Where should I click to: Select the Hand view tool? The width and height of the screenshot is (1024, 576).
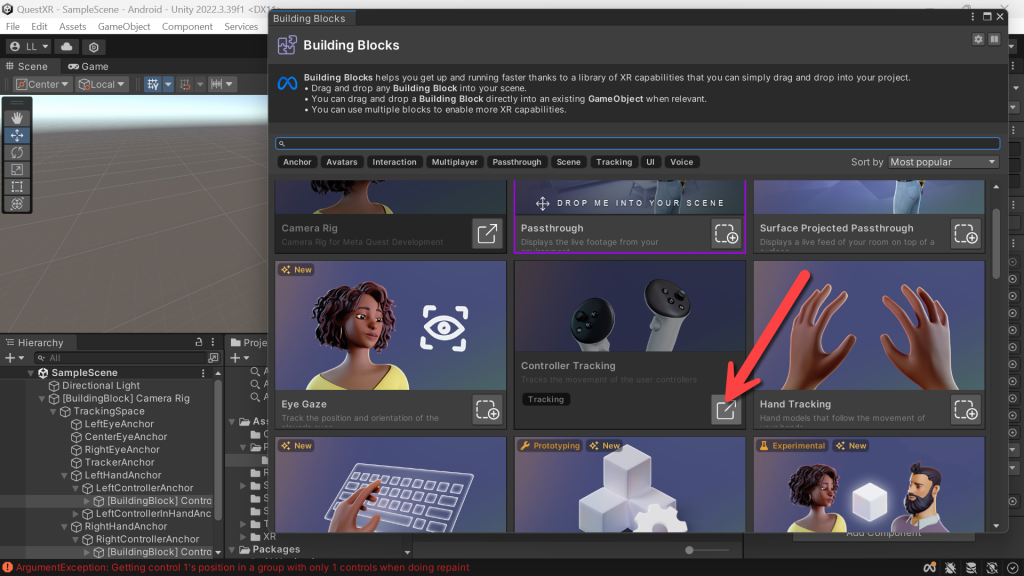tap(17, 118)
